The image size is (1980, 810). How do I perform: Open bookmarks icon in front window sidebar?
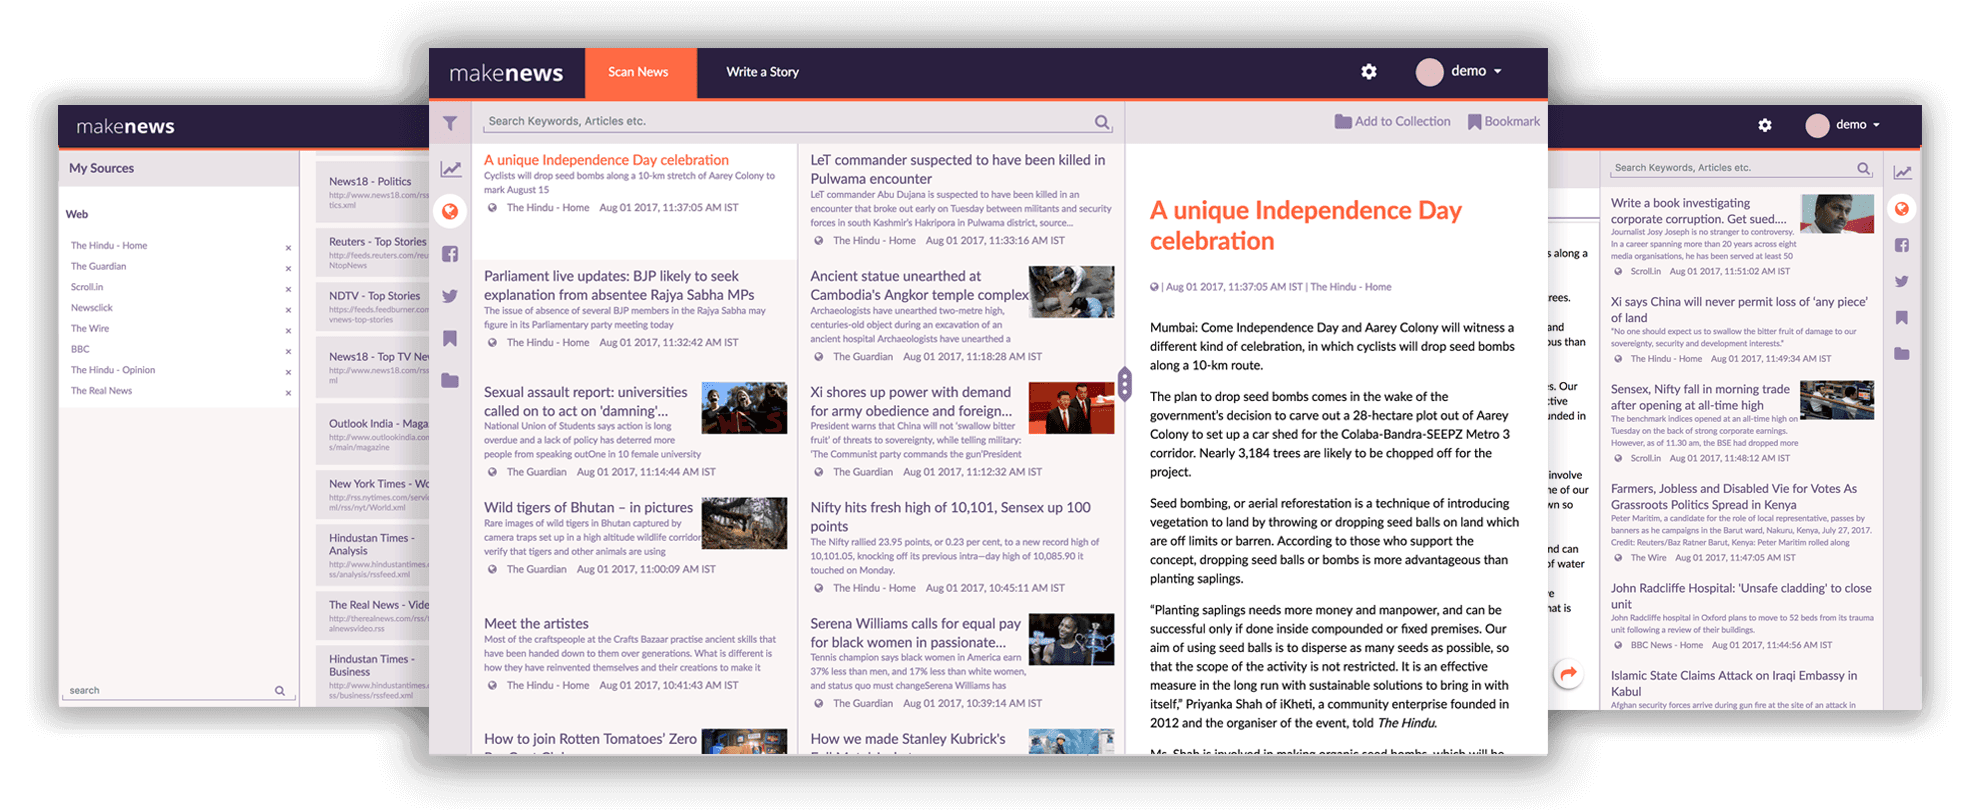pos(450,338)
